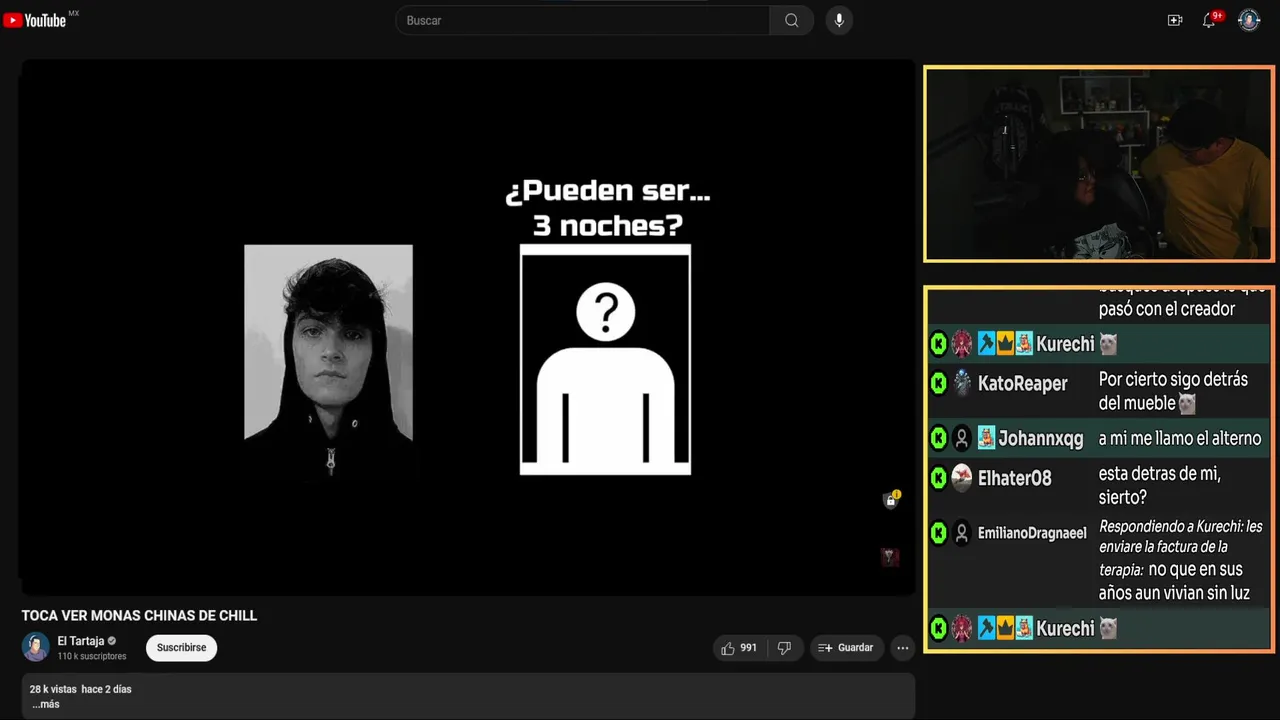This screenshot has width=1280, height=720.
Task: Click the avatar next to Elhater08
Action: (961, 478)
